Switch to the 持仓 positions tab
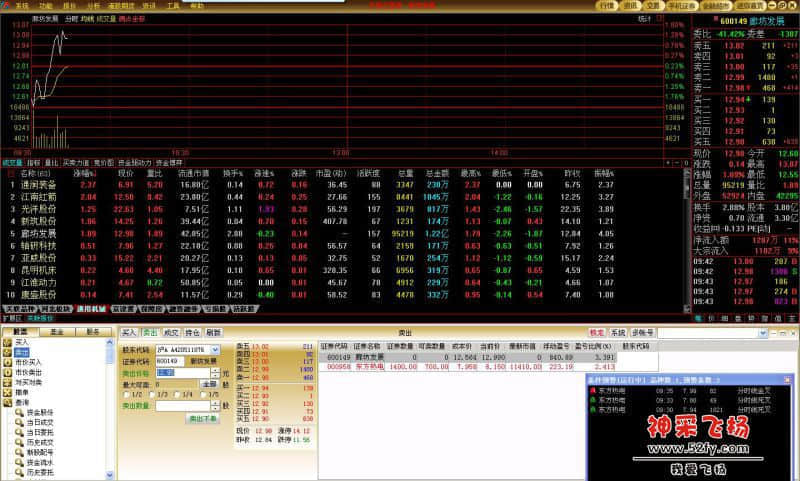 [x=192, y=332]
